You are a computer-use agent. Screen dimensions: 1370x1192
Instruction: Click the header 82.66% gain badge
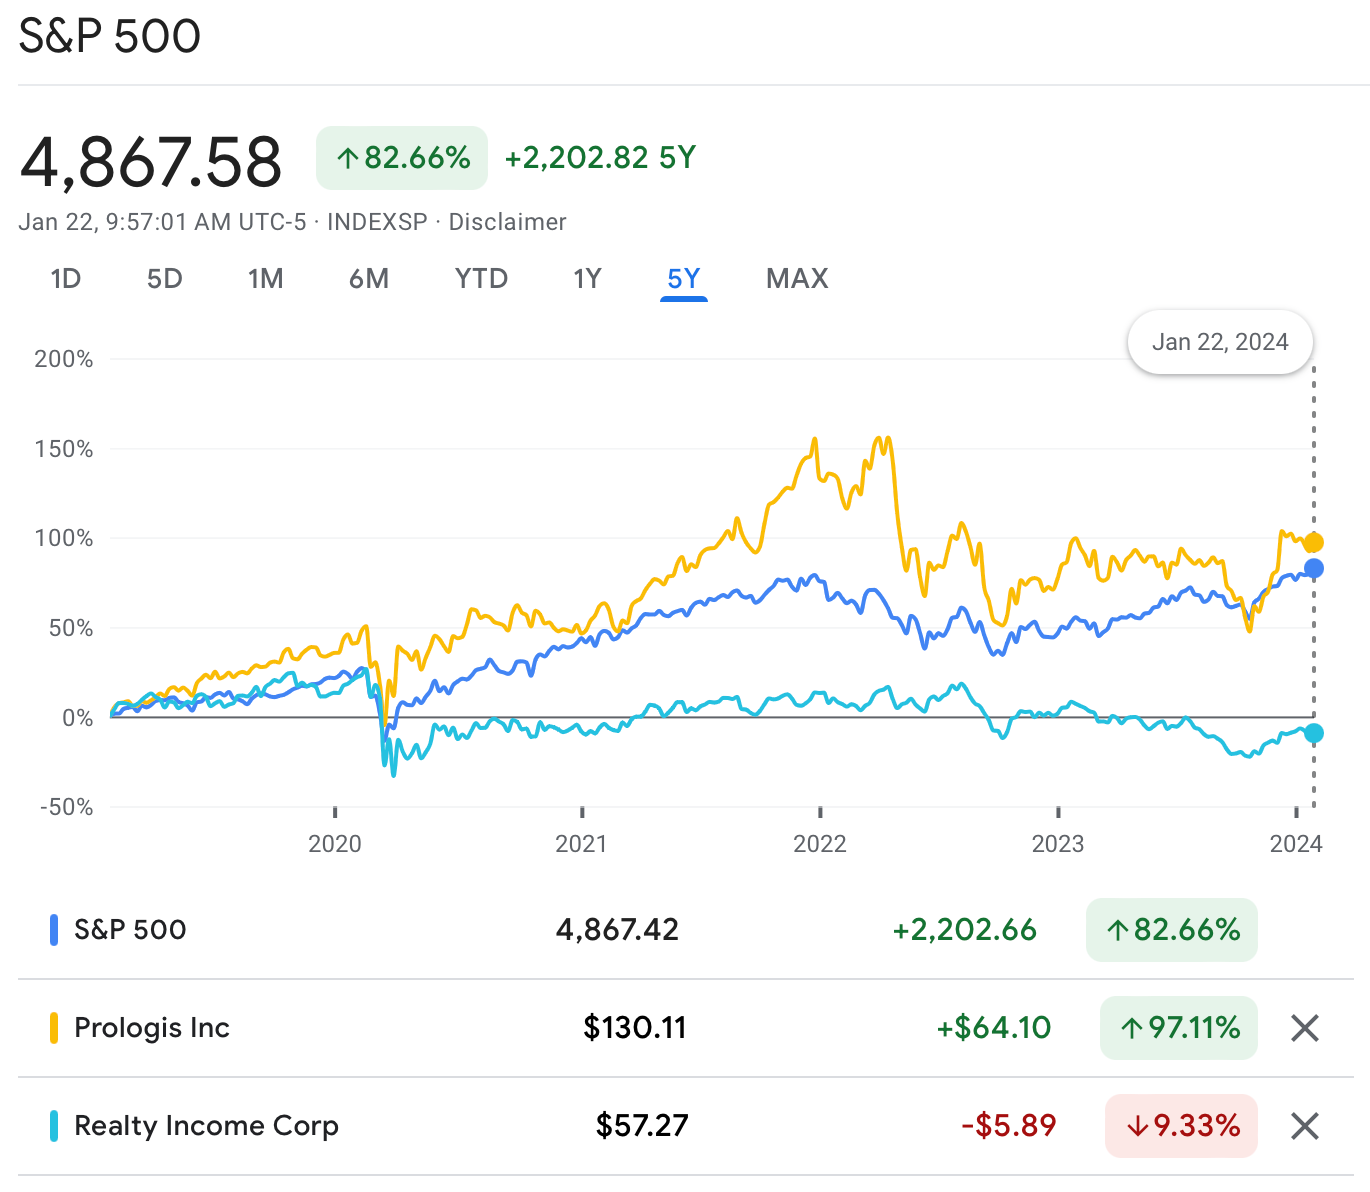pos(402,158)
